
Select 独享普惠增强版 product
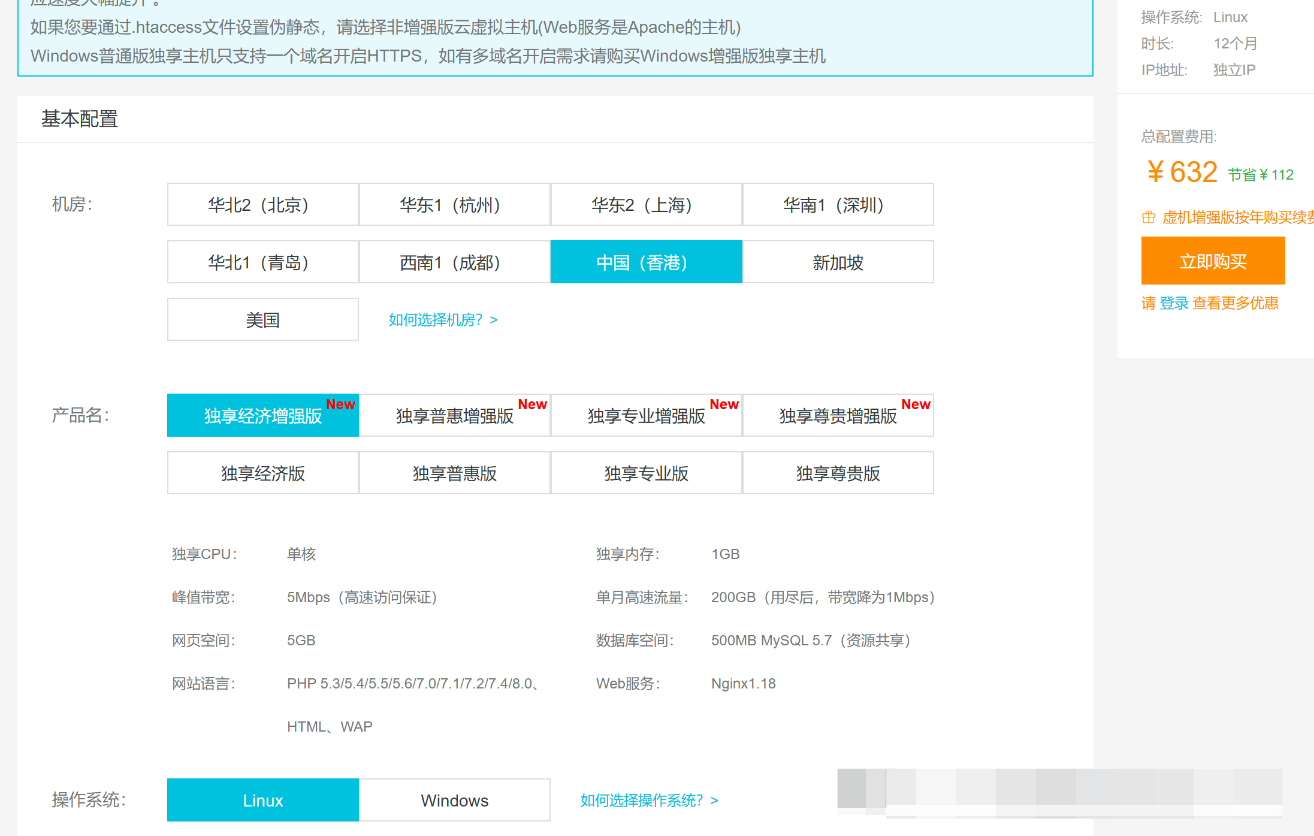pos(454,415)
